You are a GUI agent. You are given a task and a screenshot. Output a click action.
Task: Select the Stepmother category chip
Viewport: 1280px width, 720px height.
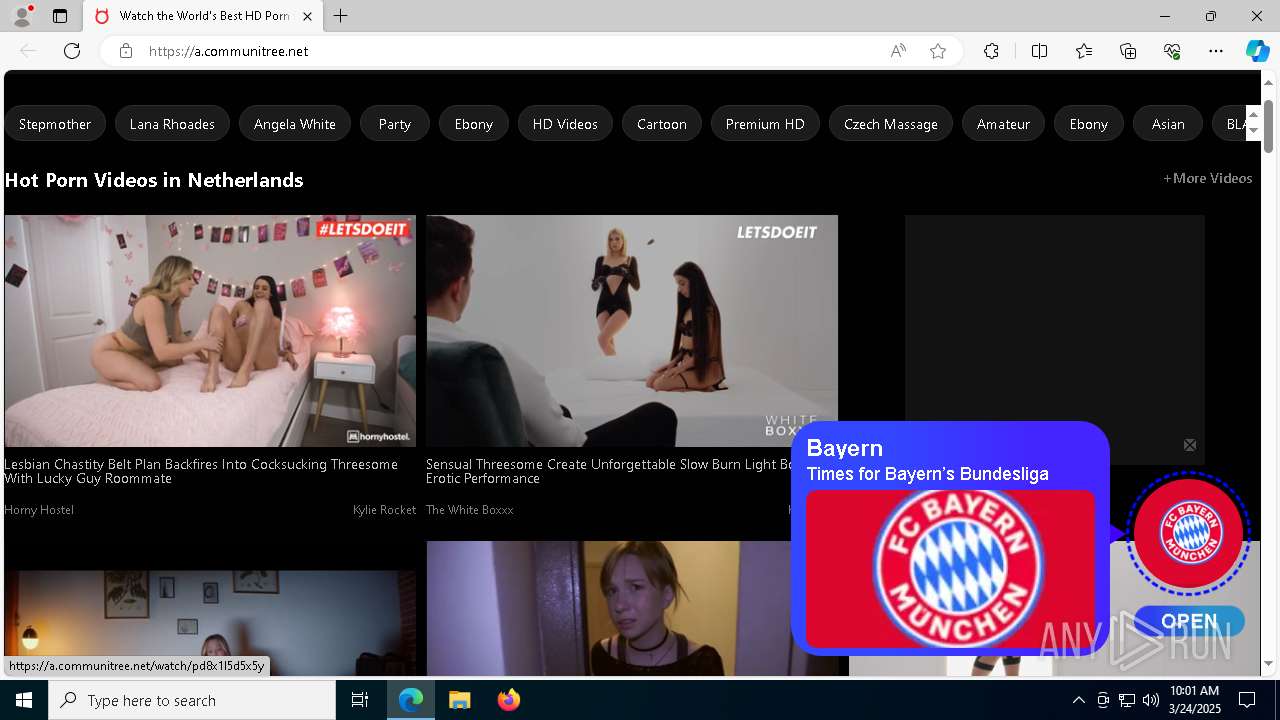tap(55, 124)
